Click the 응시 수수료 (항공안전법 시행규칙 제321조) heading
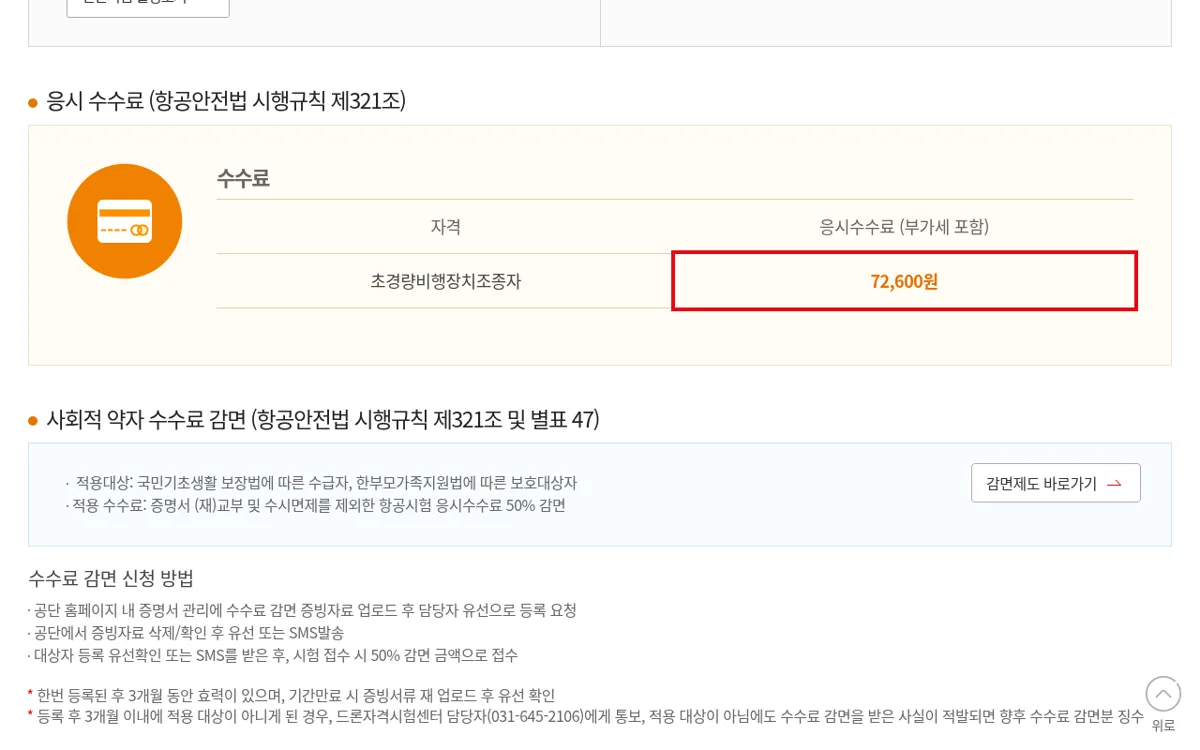Image resolution: width=1200 pixels, height=750 pixels. click(226, 101)
